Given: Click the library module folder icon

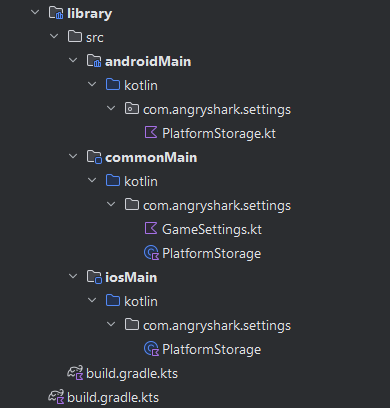Looking at the screenshot, I should [x=56, y=13].
